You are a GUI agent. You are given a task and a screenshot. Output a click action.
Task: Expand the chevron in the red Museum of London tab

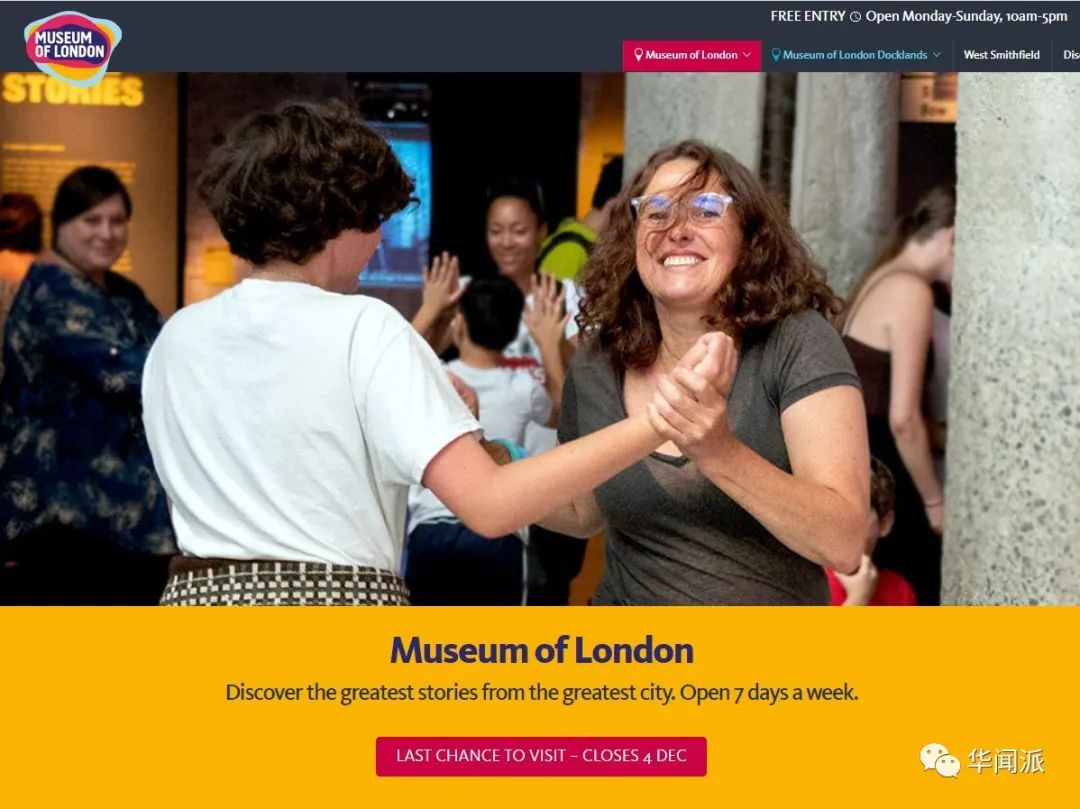pyautogui.click(x=747, y=54)
